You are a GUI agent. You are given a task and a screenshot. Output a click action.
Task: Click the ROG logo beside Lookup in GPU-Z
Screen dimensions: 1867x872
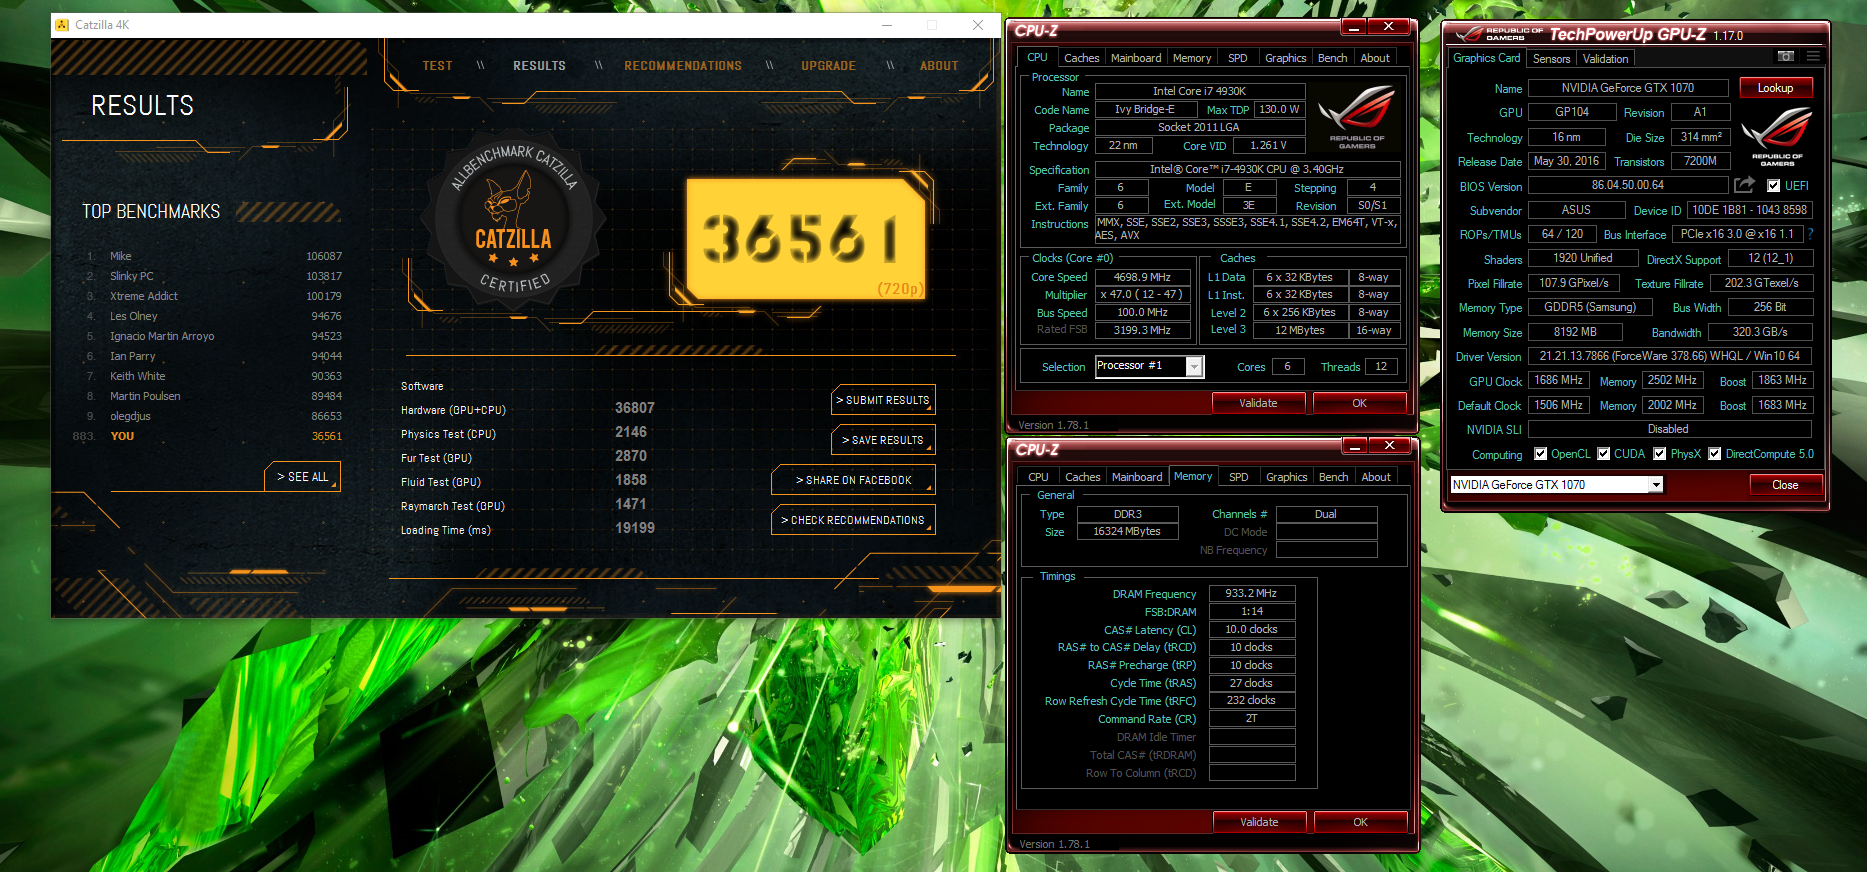[1777, 137]
